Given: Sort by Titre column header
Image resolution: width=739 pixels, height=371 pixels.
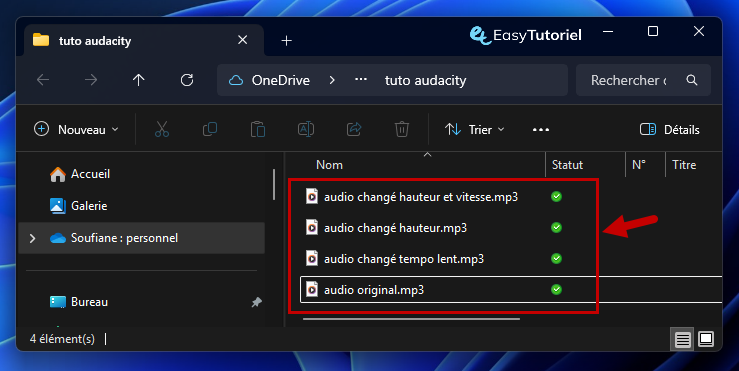Looking at the screenshot, I should [684, 165].
